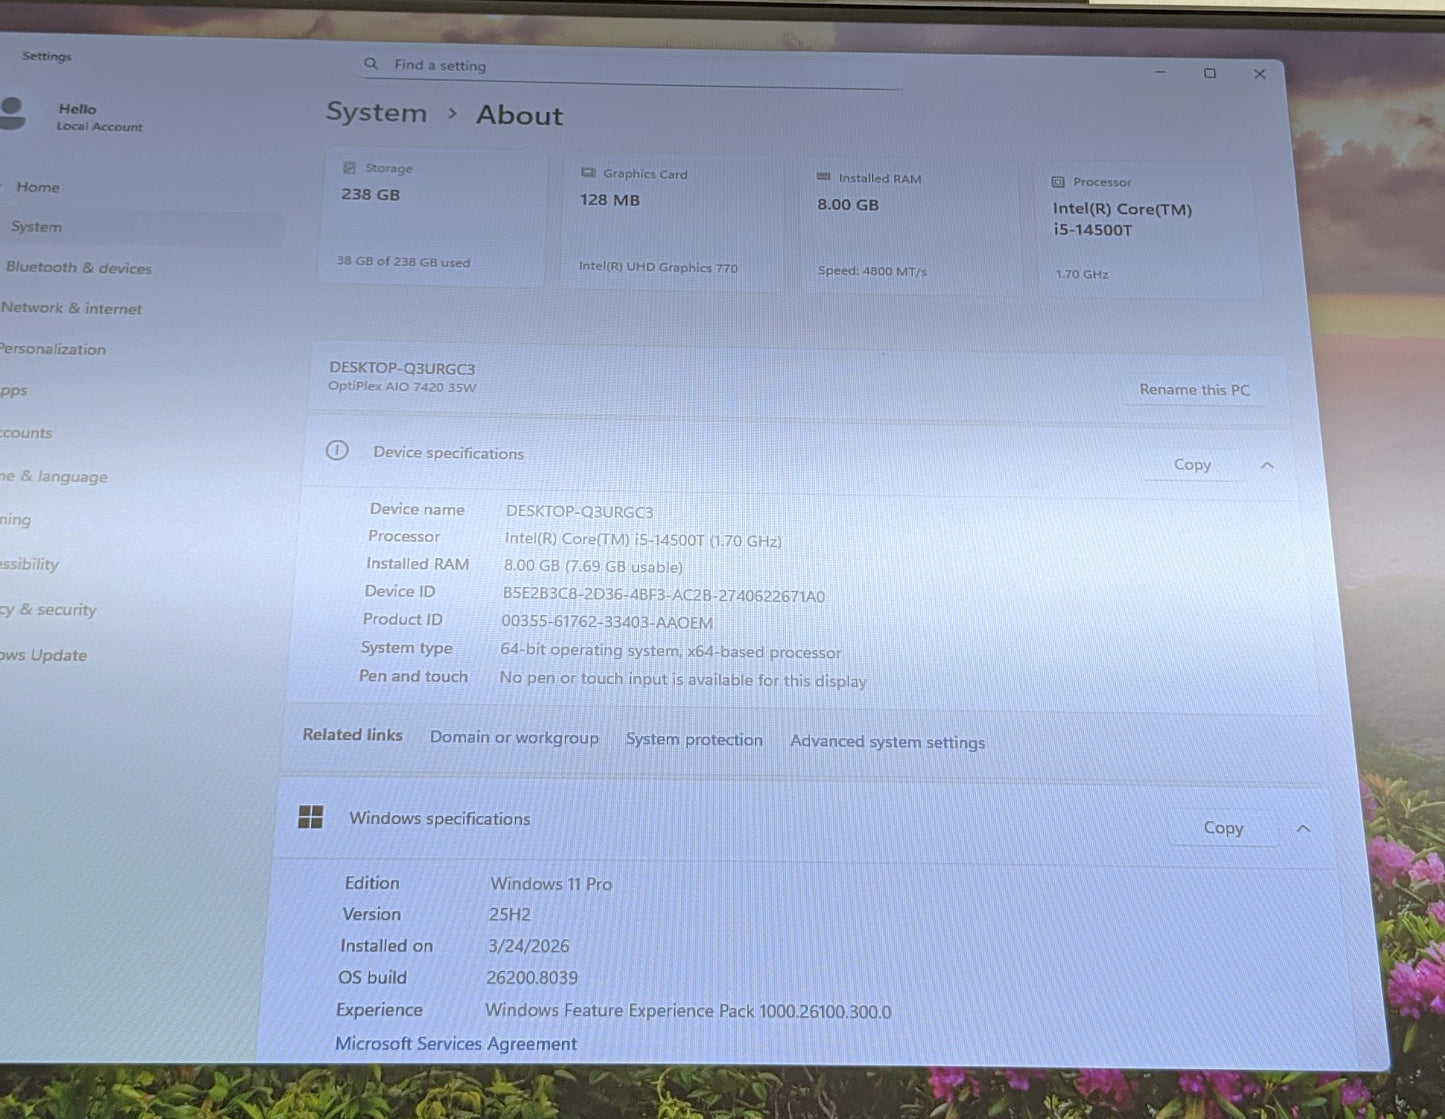Open Advanced system settings link
The height and width of the screenshot is (1119, 1445).
click(x=887, y=742)
